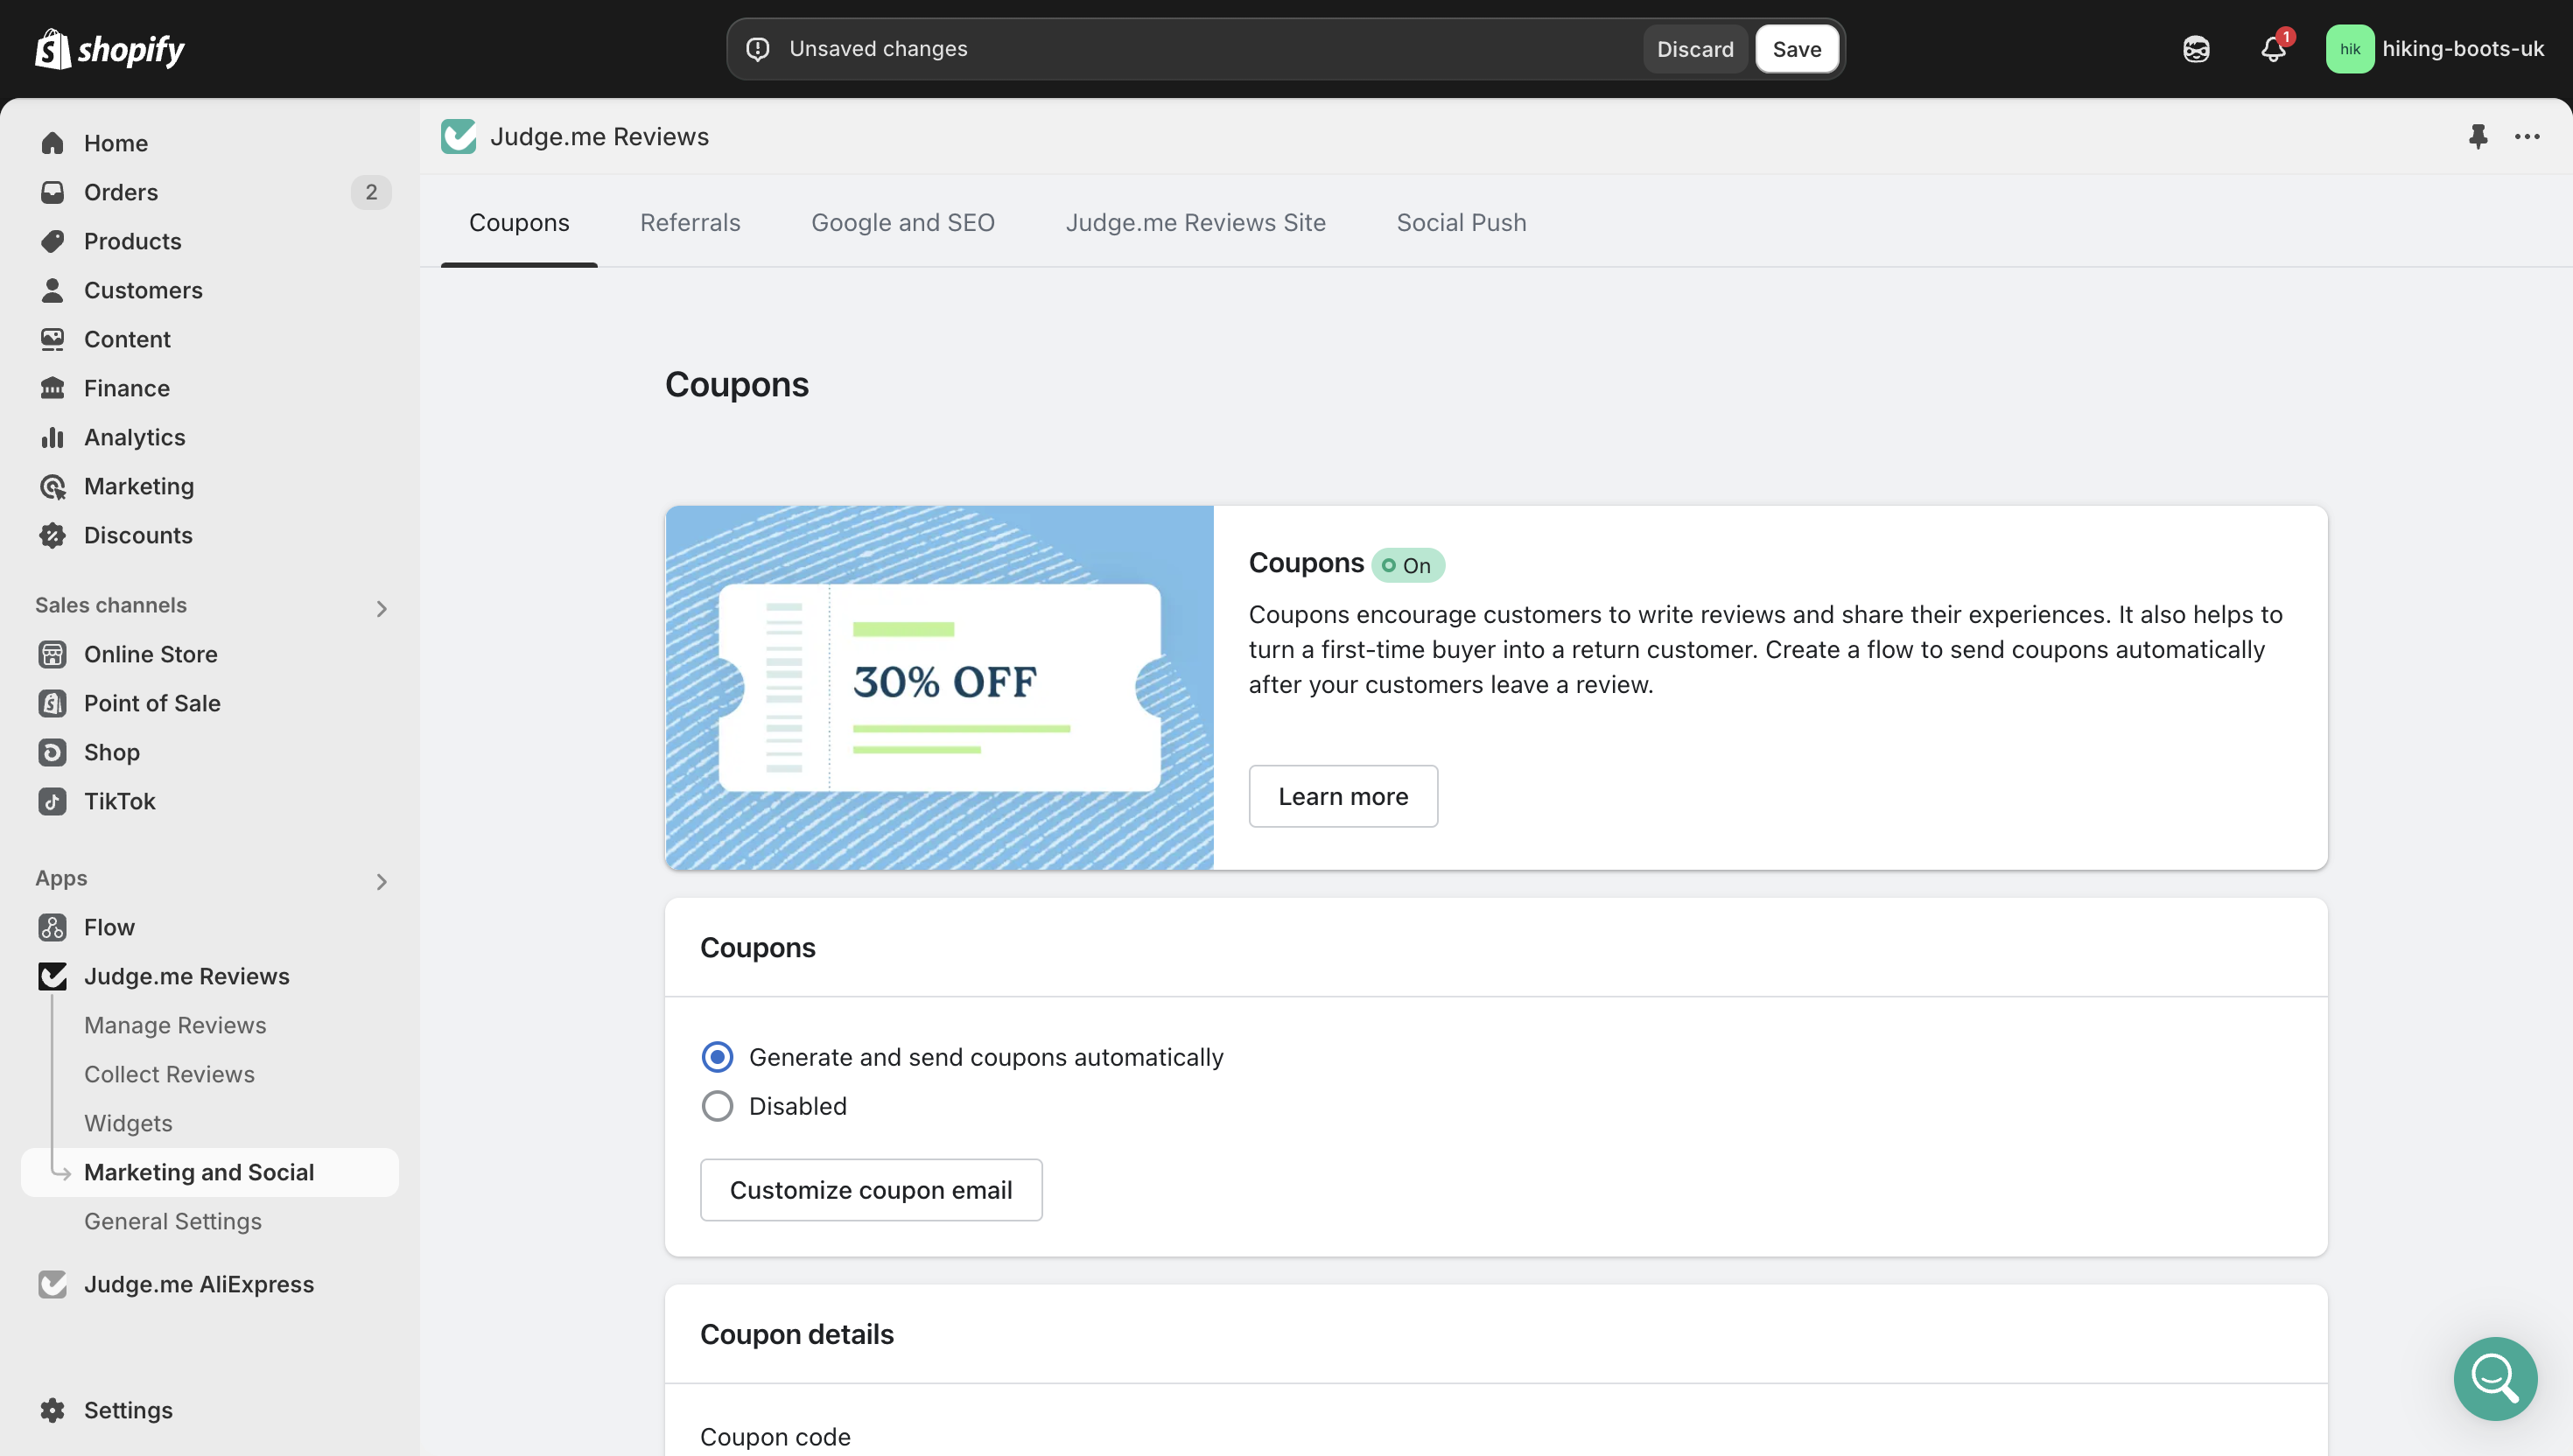The image size is (2573, 1456).
Task: Expand Apps section chevron
Action: [x=381, y=881]
